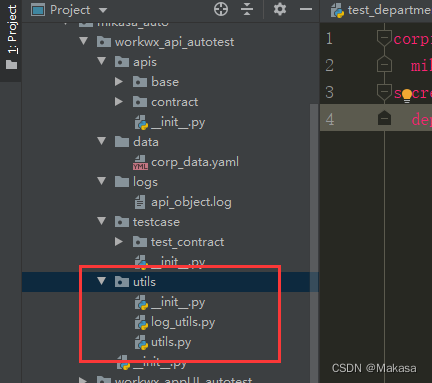Click the Python icon of log_utils.py
Screen dimensions: 432x383
pos(141,323)
